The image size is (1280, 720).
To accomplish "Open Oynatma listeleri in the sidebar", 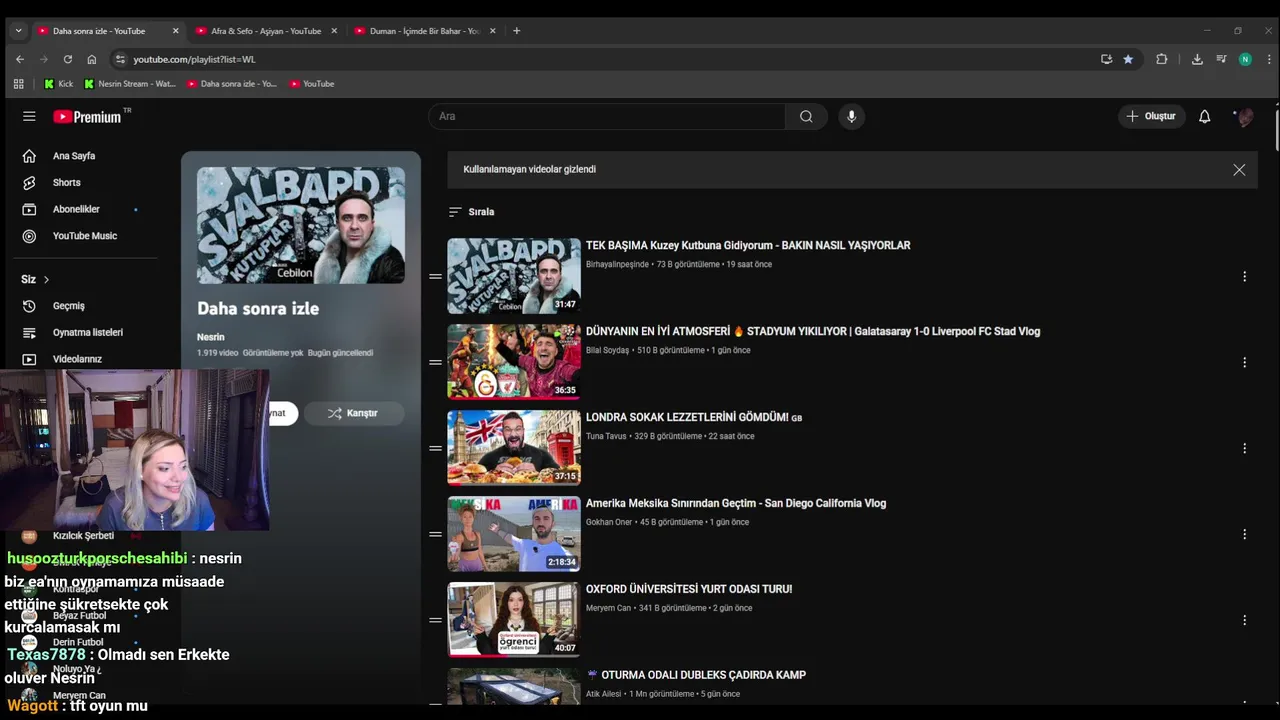I will 88,332.
